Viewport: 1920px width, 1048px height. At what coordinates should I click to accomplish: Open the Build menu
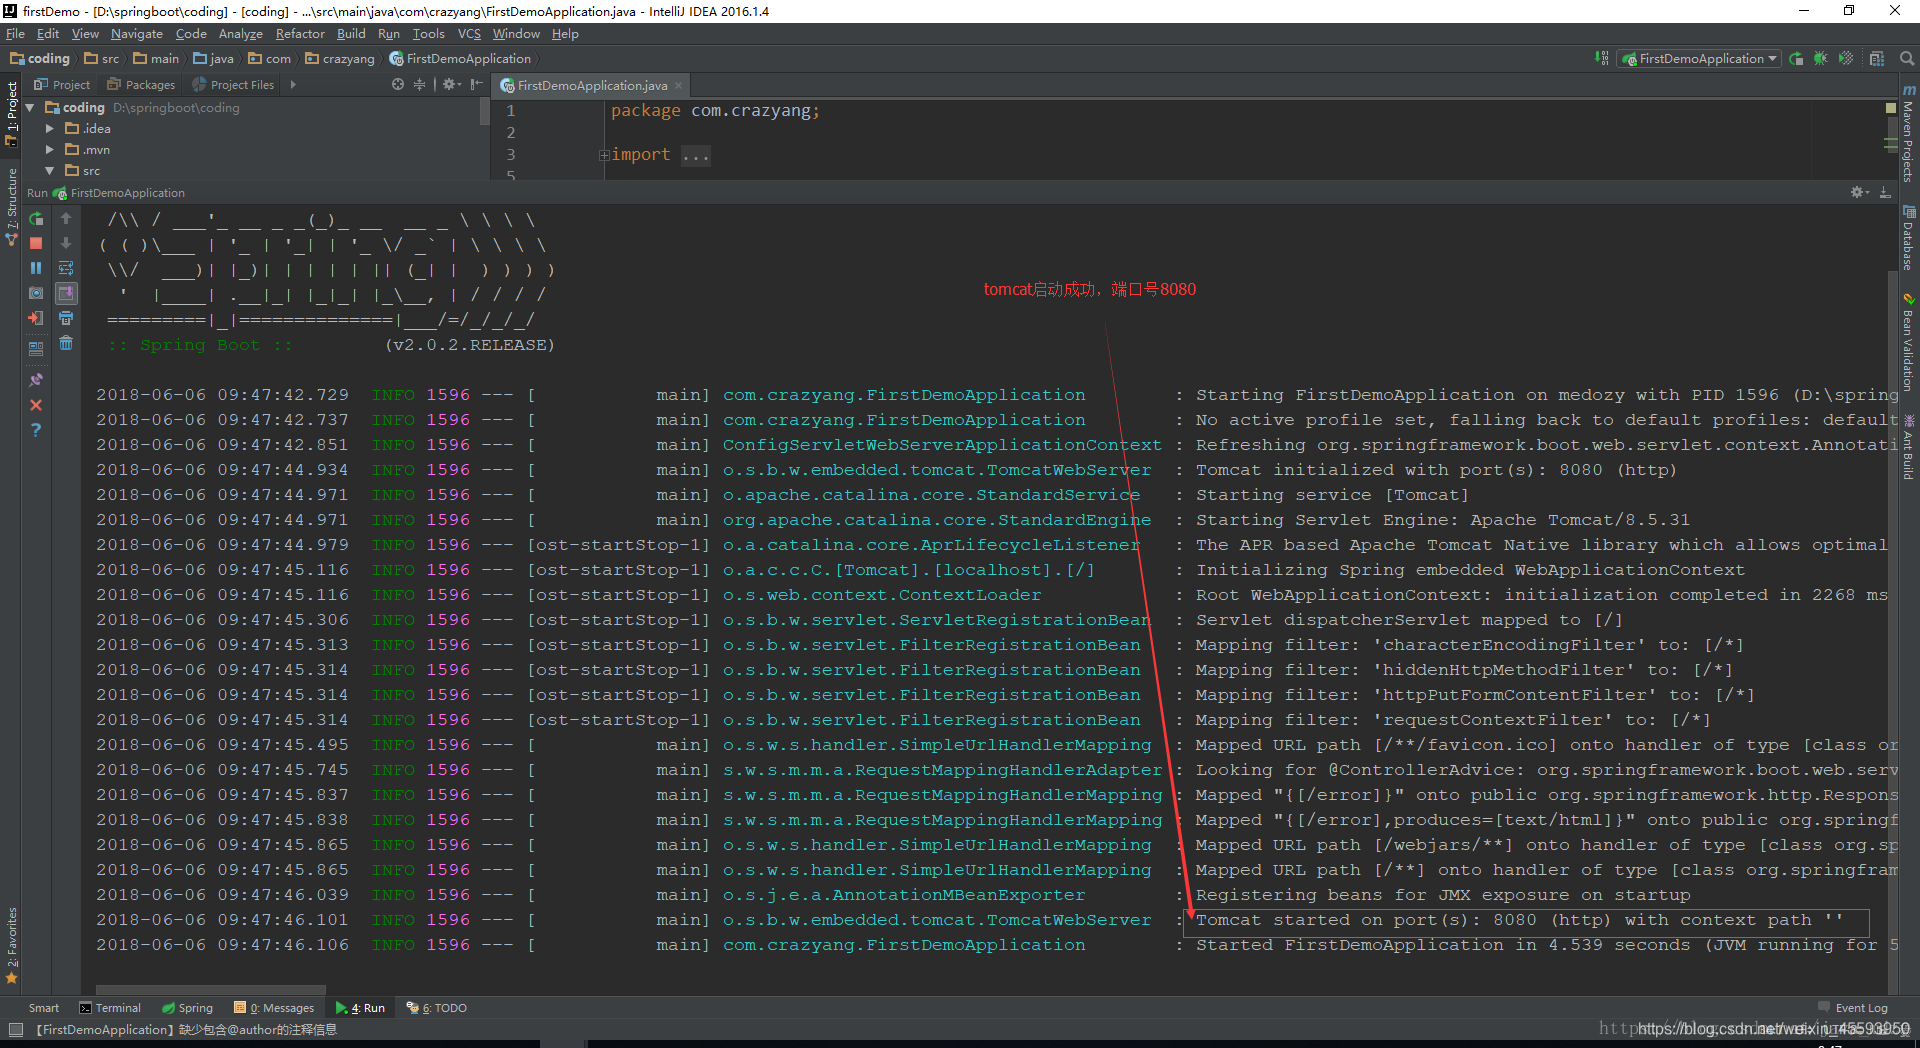pyautogui.click(x=351, y=33)
